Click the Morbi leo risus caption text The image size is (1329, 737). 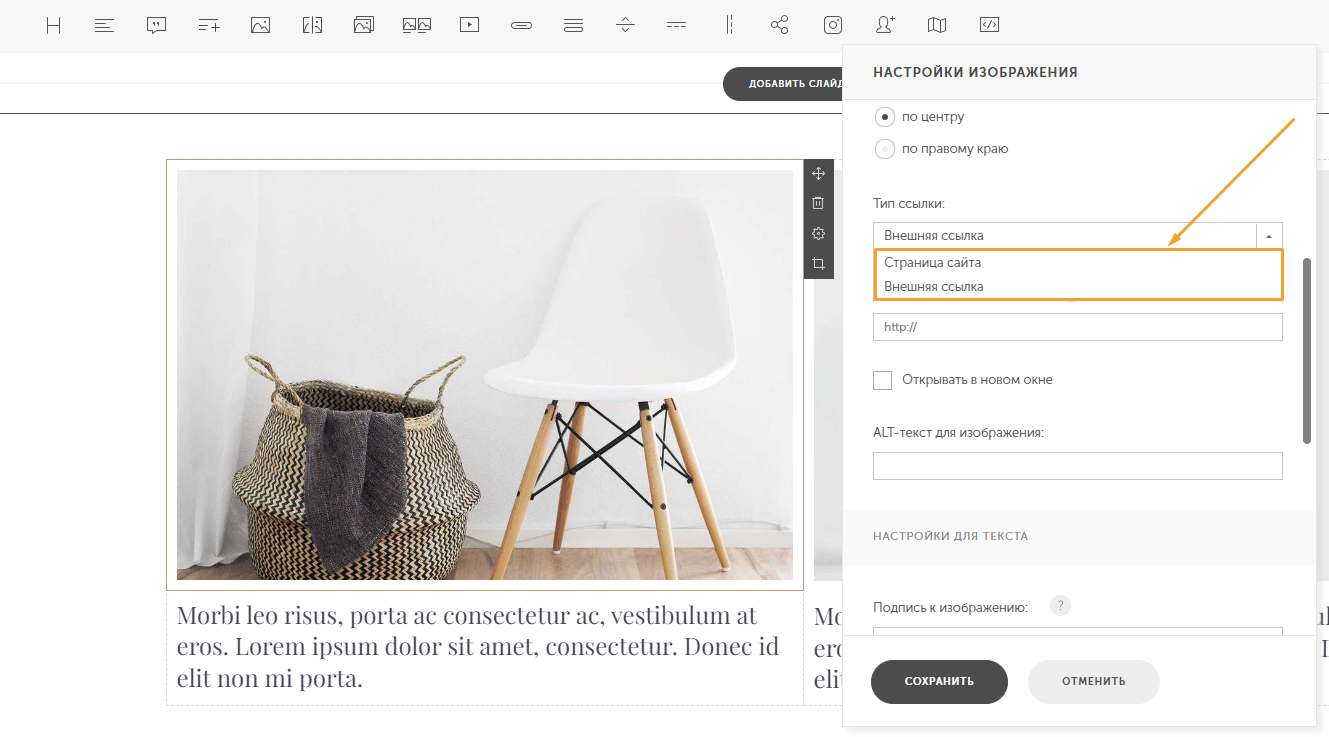(x=478, y=647)
